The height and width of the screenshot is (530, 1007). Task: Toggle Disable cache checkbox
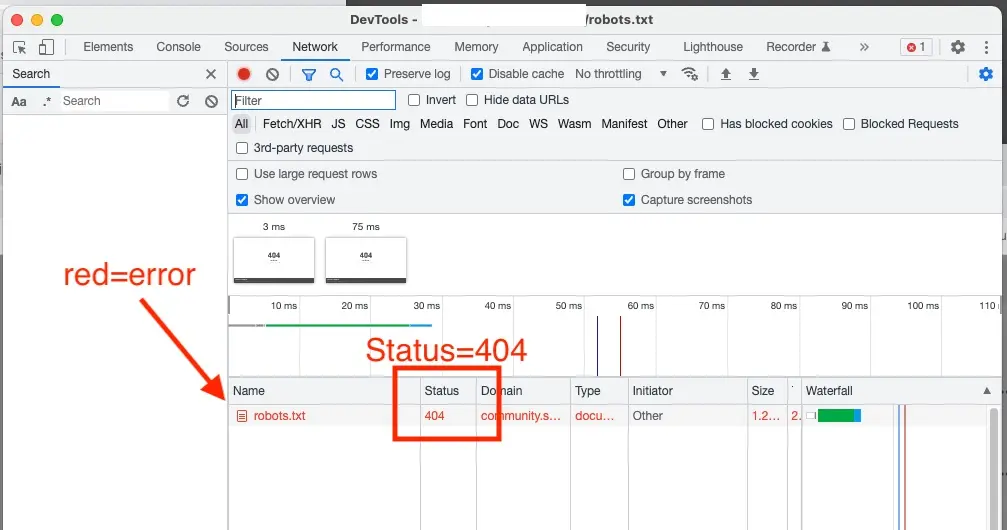click(477, 74)
